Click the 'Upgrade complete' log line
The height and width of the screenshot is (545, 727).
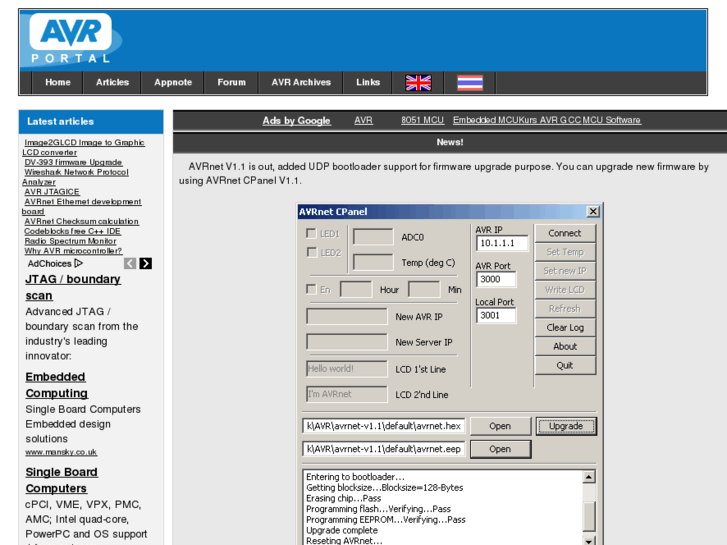point(342,530)
